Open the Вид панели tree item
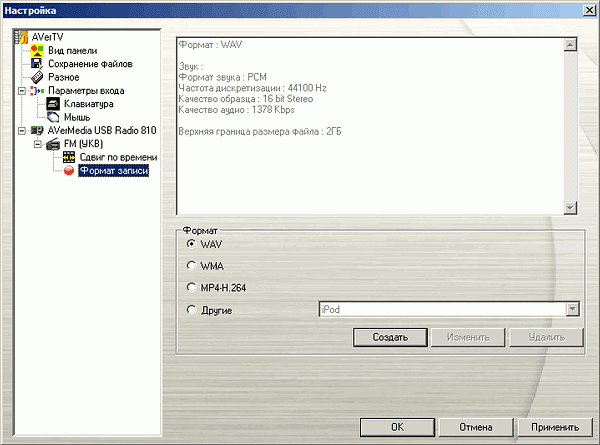Image resolution: width=600 pixels, height=445 pixels. 72,51
